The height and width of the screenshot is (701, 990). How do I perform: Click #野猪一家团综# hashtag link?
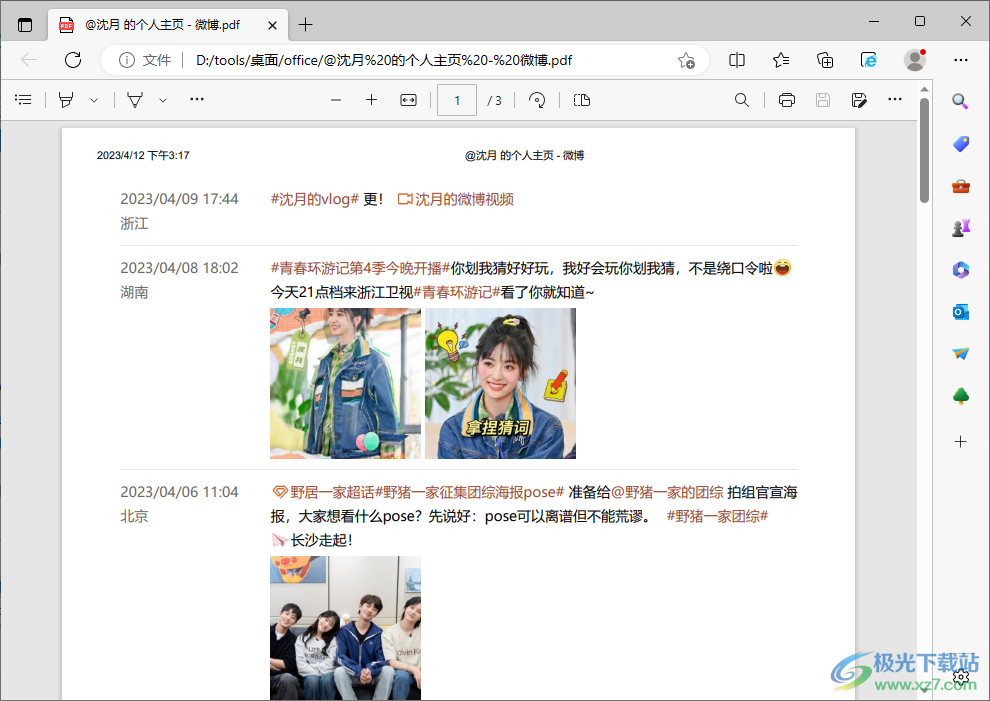click(x=717, y=517)
